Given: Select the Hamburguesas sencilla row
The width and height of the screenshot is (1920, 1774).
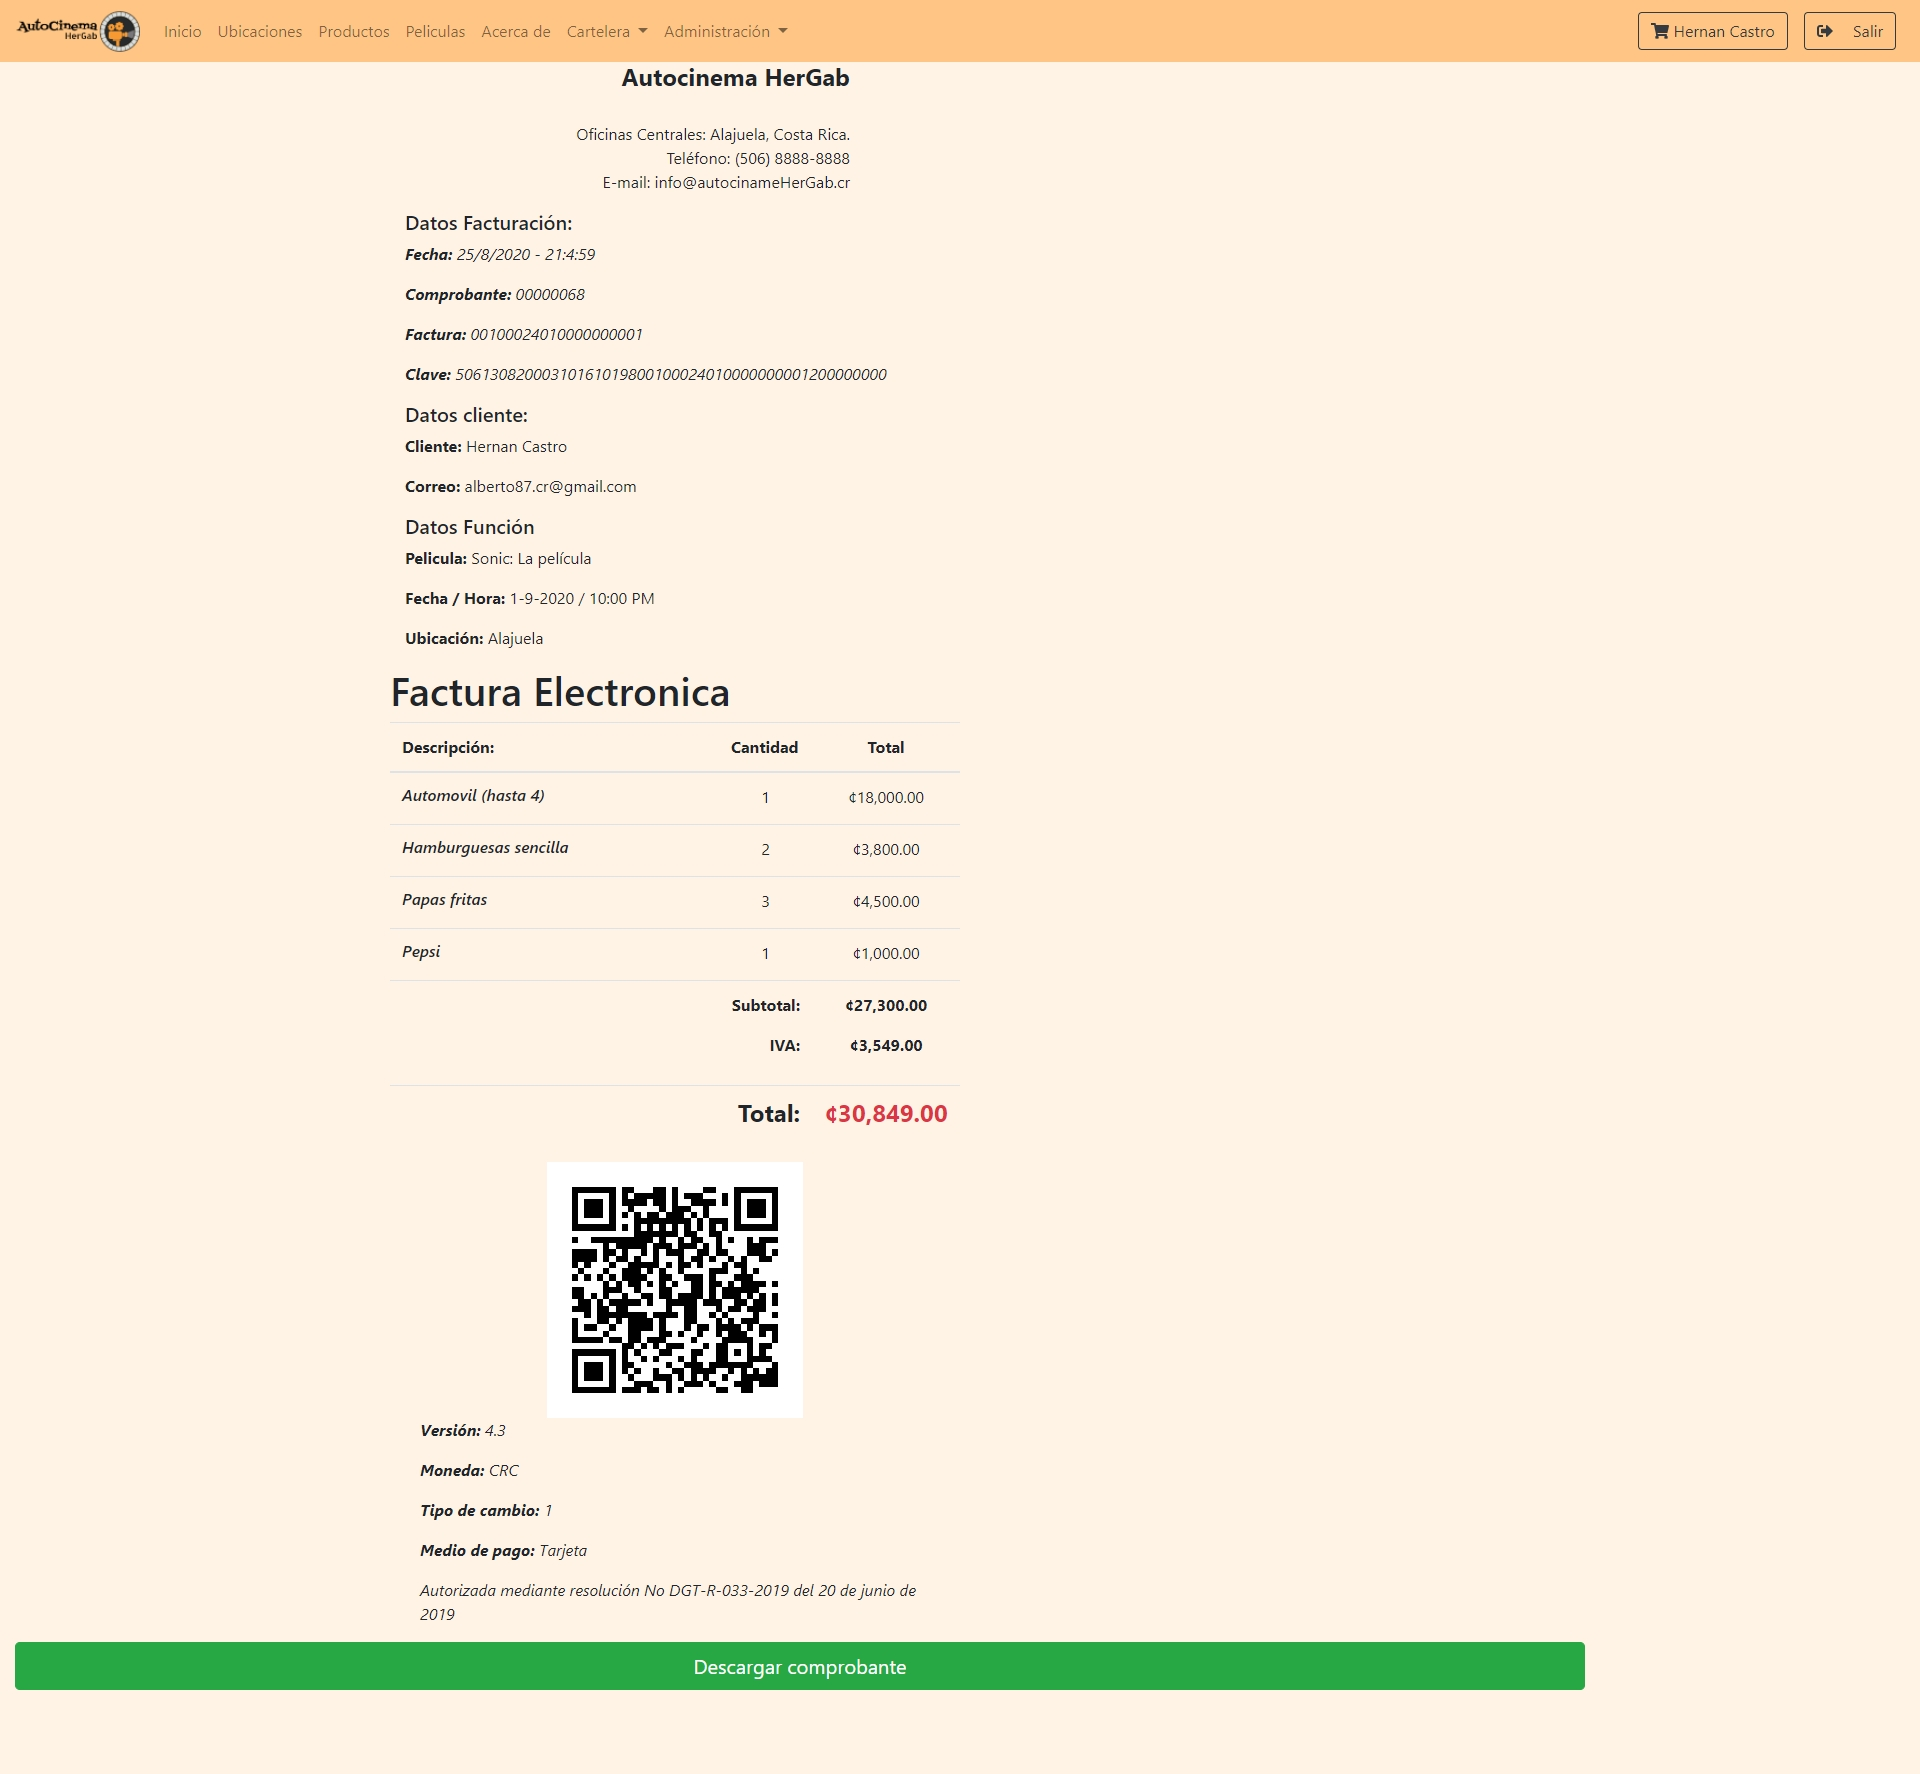Looking at the screenshot, I should point(674,849).
